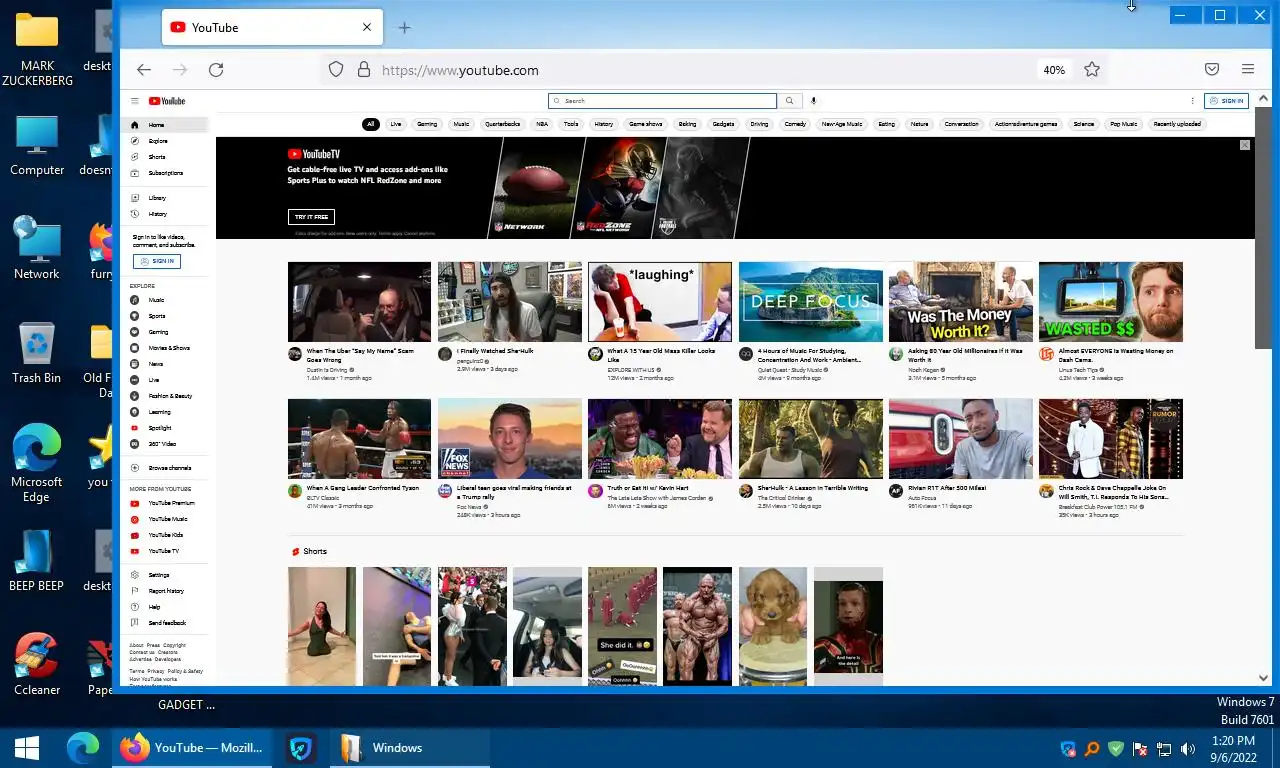Select the Game shows filter chip
The width and height of the screenshot is (1280, 768).
[645, 124]
